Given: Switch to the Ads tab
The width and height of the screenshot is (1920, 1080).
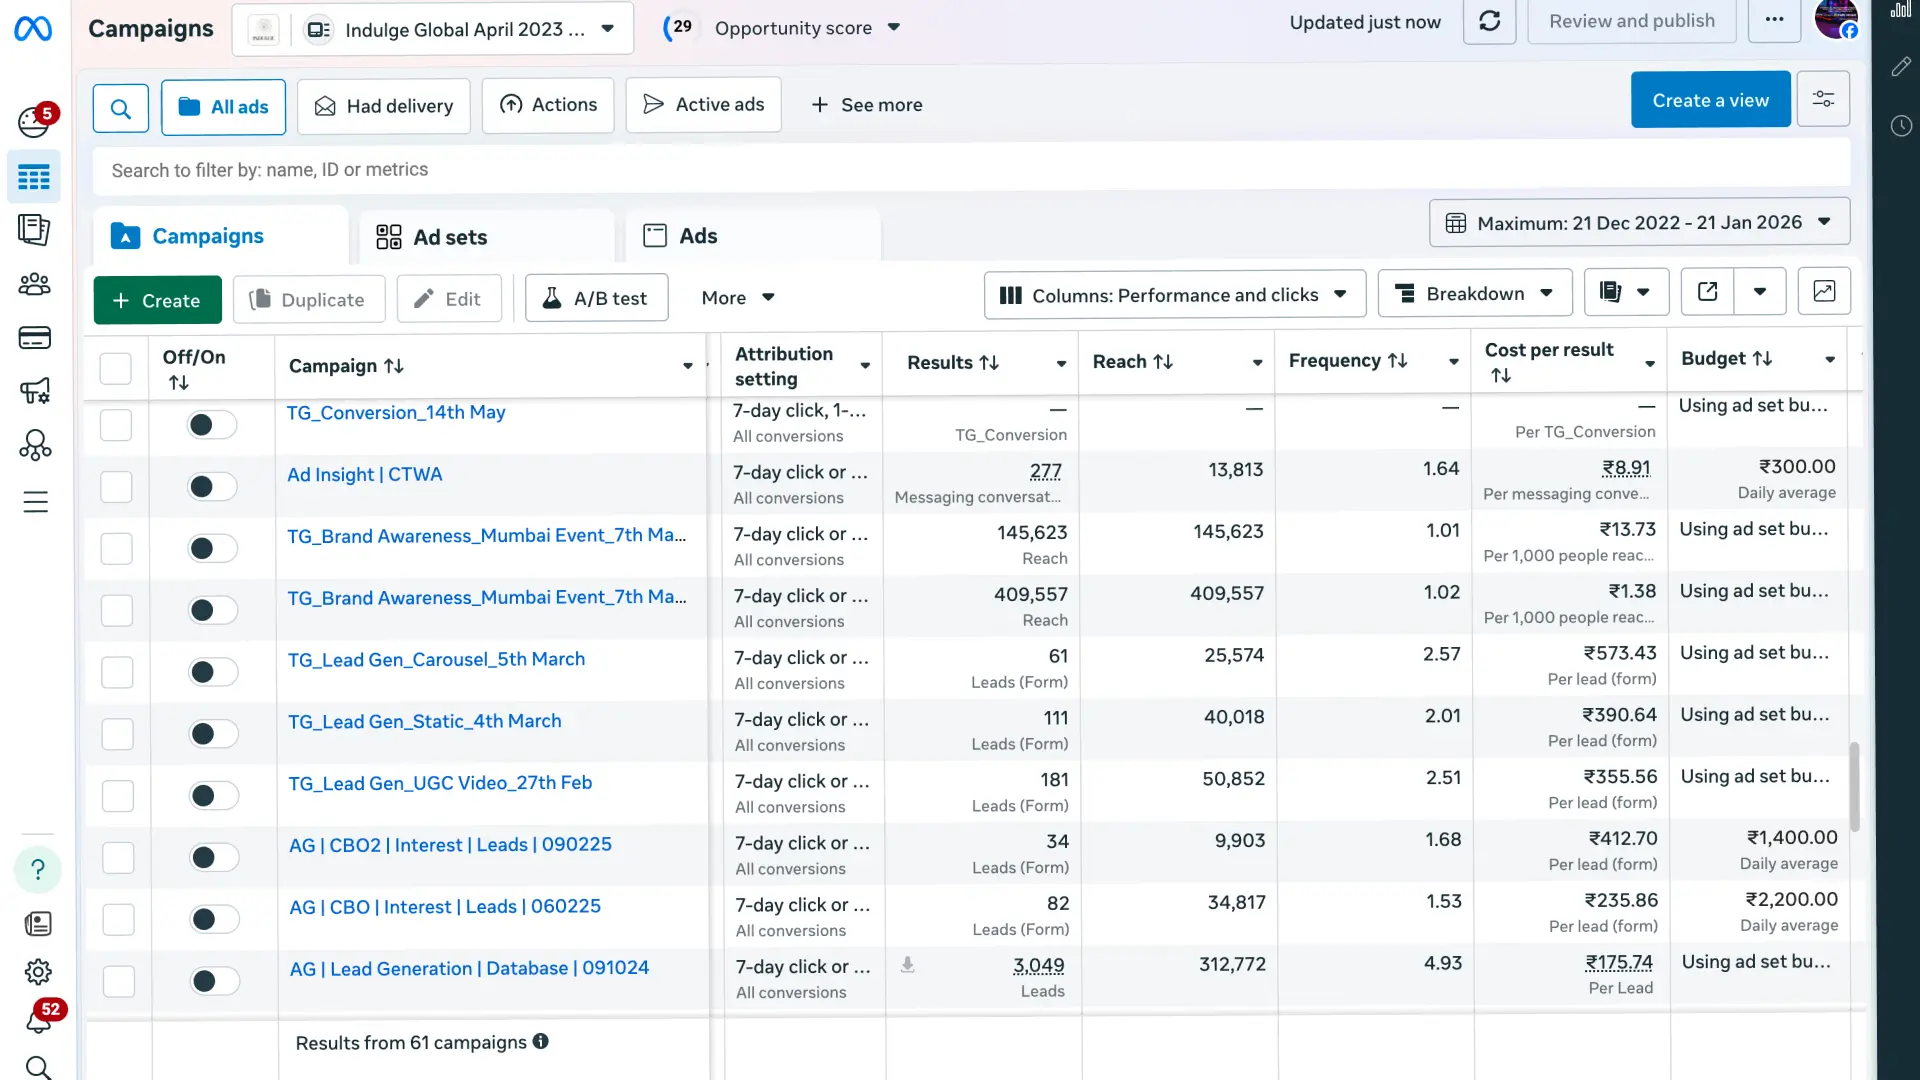Looking at the screenshot, I should [x=681, y=236].
